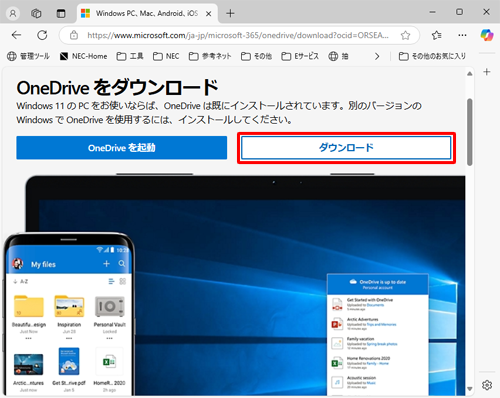Viewport: 500px width, 398px height.
Task: View site information lock icon
Action: [x=74, y=35]
